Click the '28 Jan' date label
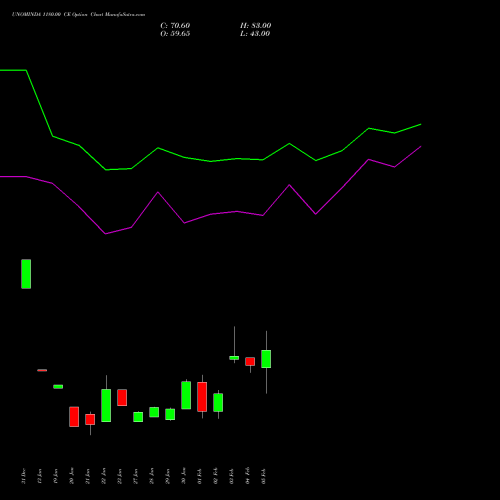Image resolution: width=500 pixels, height=500 pixels. (x=152, y=476)
